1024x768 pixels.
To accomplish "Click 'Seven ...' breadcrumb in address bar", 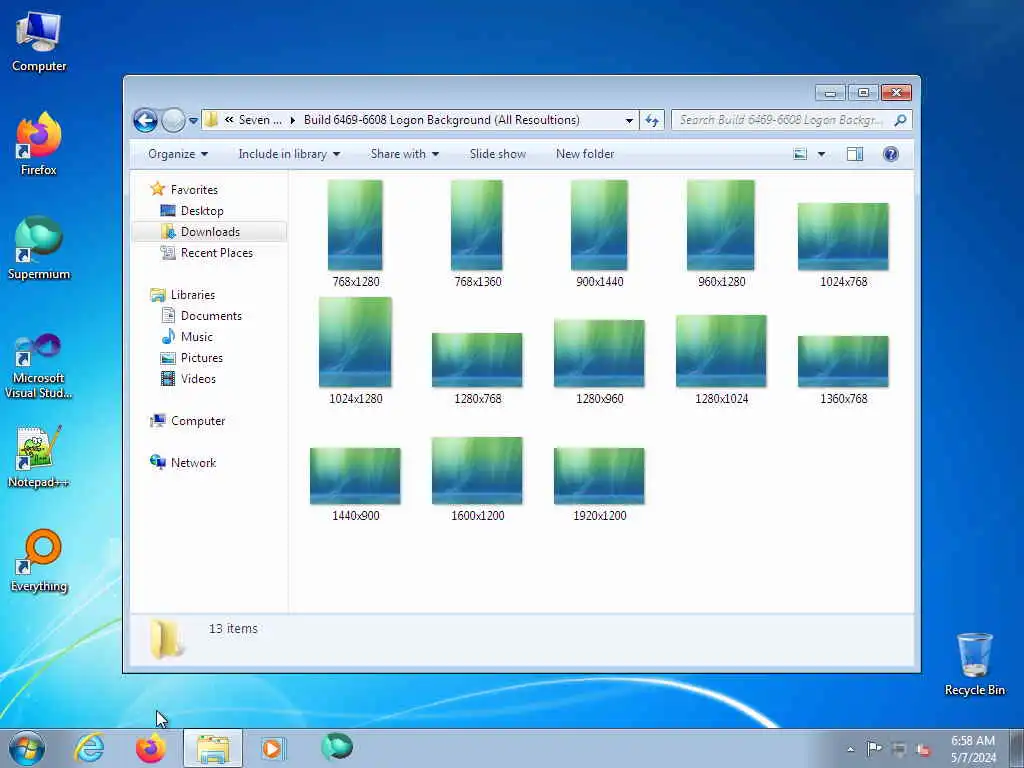I will pyautogui.click(x=260, y=120).
